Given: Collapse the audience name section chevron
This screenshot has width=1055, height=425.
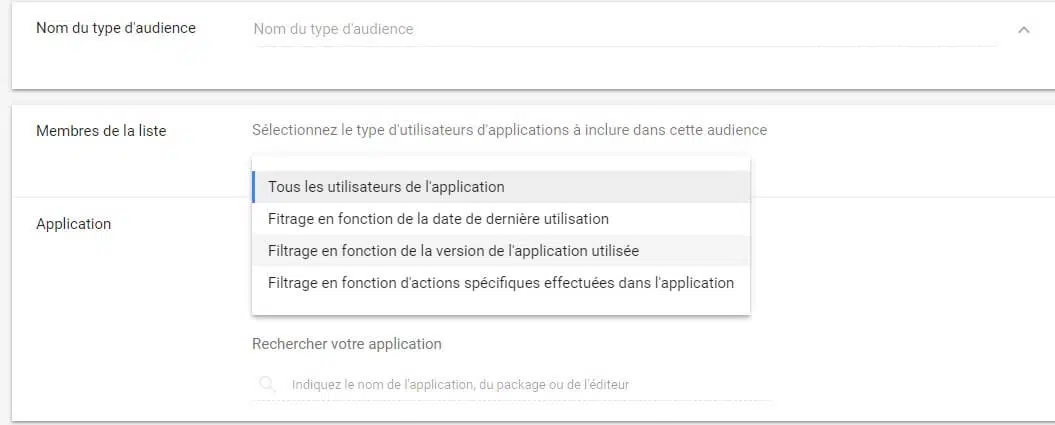Looking at the screenshot, I should point(1023,30).
